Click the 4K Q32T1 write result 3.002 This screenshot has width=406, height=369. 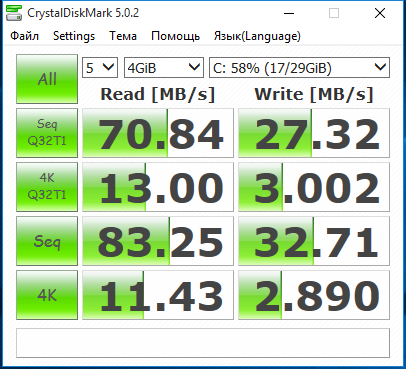314,187
